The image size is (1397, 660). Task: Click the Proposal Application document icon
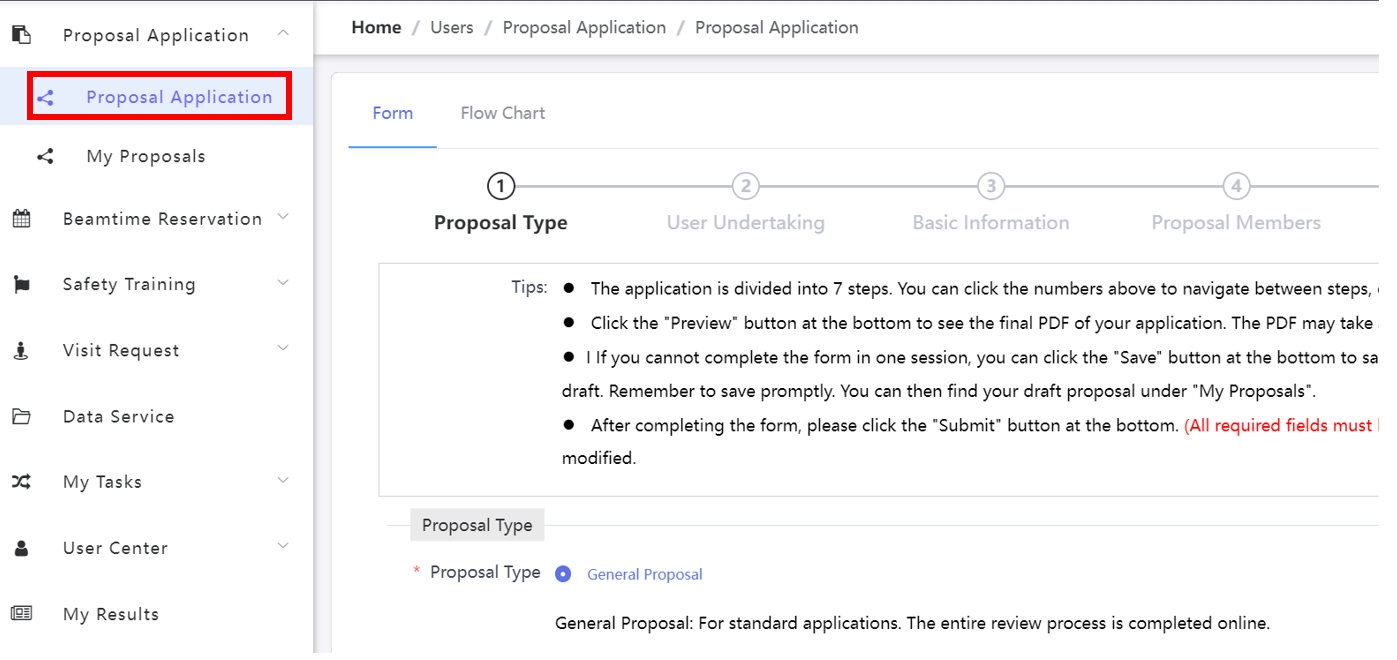(21, 35)
